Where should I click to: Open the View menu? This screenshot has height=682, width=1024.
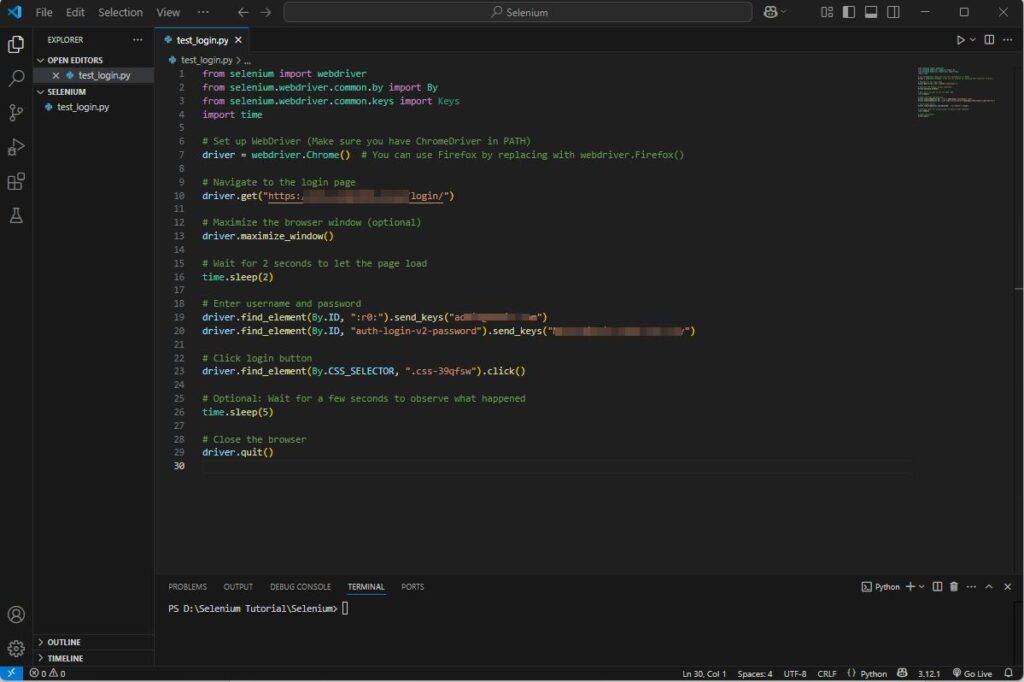pos(167,12)
